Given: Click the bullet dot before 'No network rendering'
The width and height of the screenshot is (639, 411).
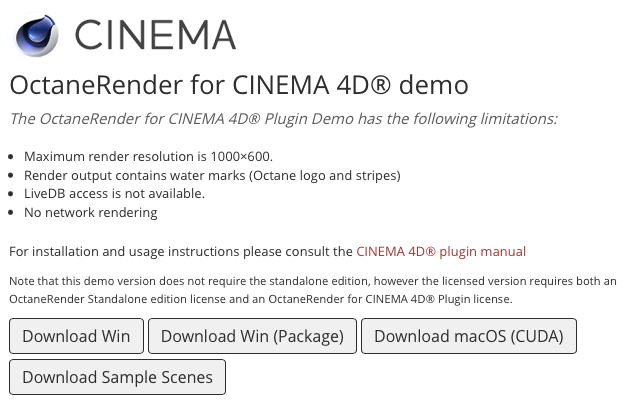Looking at the screenshot, I should pyautogui.click(x=11, y=212).
